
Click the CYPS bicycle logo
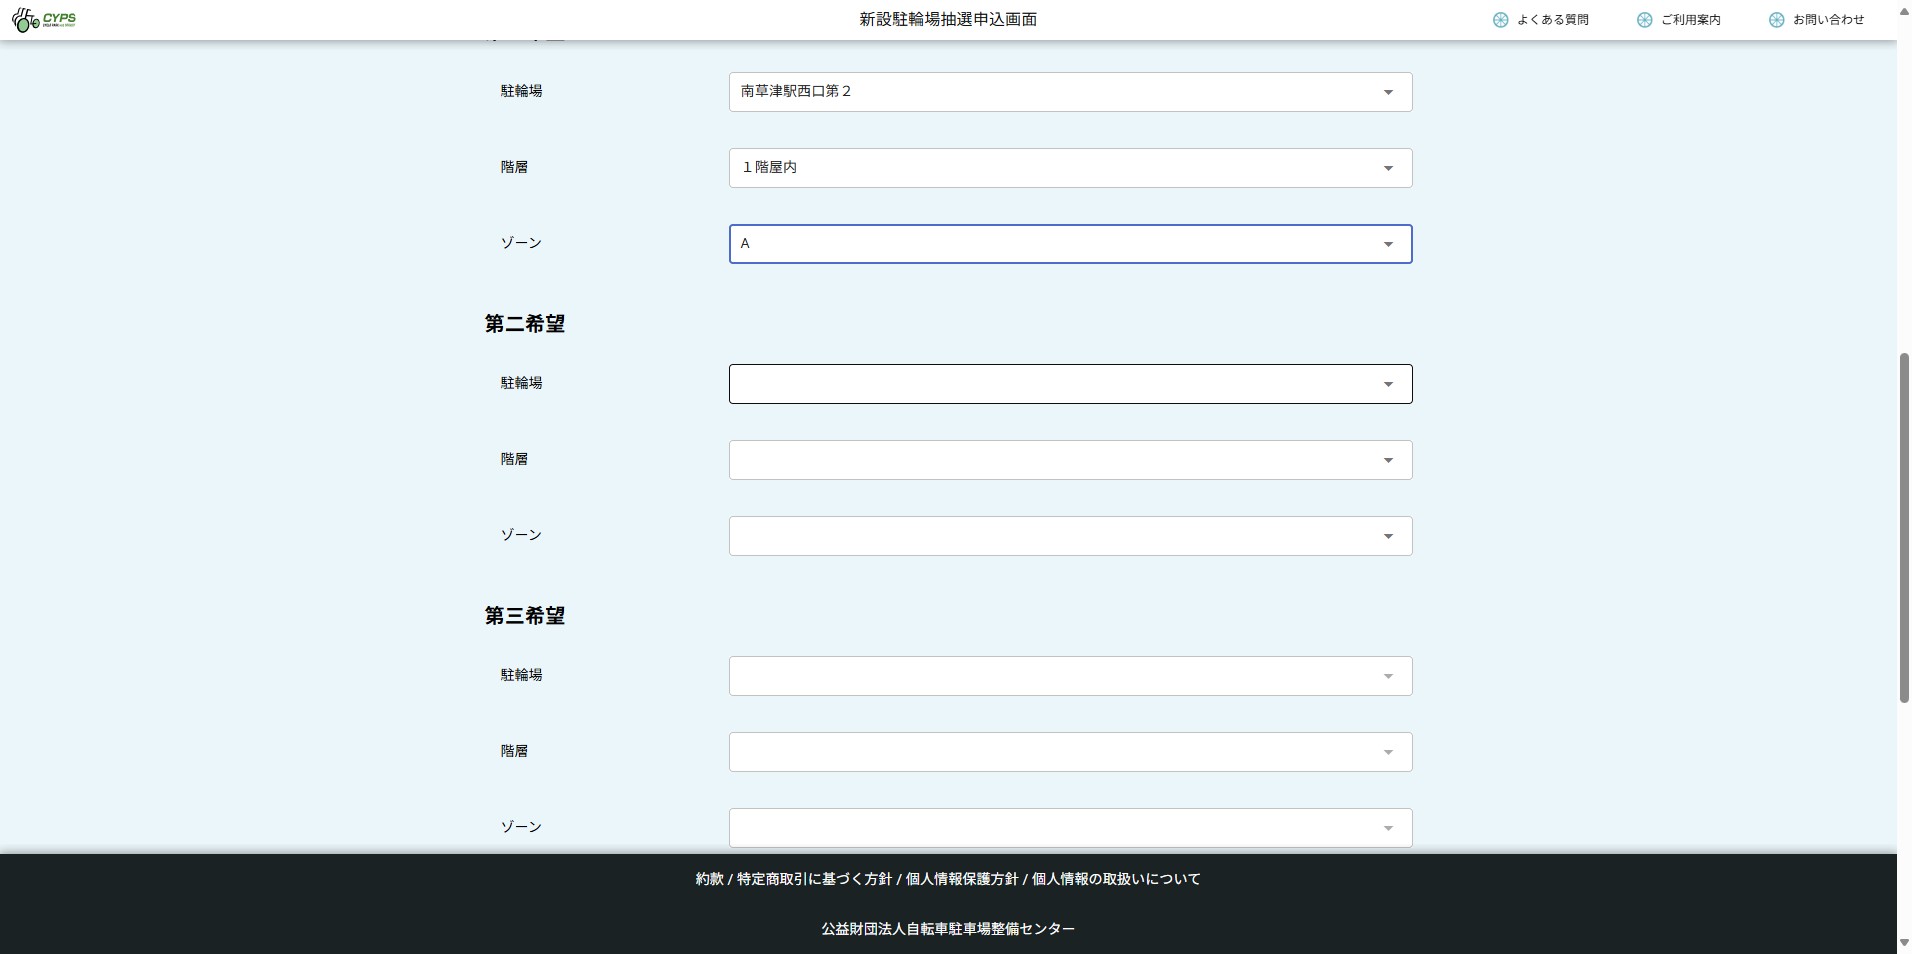point(44,20)
